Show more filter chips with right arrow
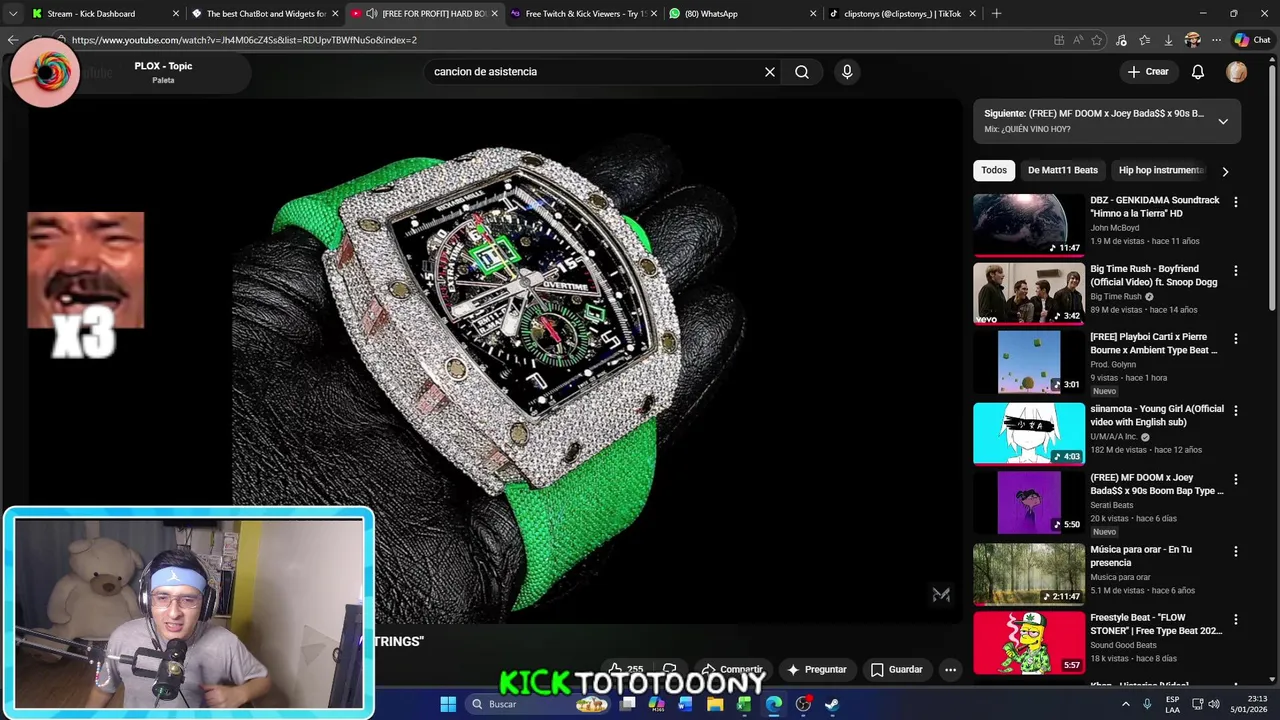 [x=1225, y=171]
